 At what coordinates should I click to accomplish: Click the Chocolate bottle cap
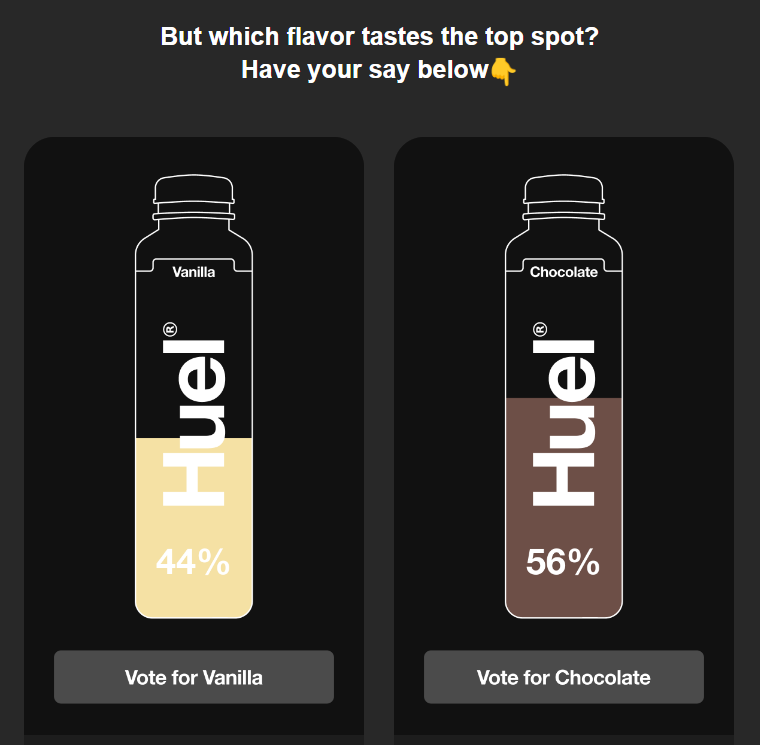coord(564,189)
